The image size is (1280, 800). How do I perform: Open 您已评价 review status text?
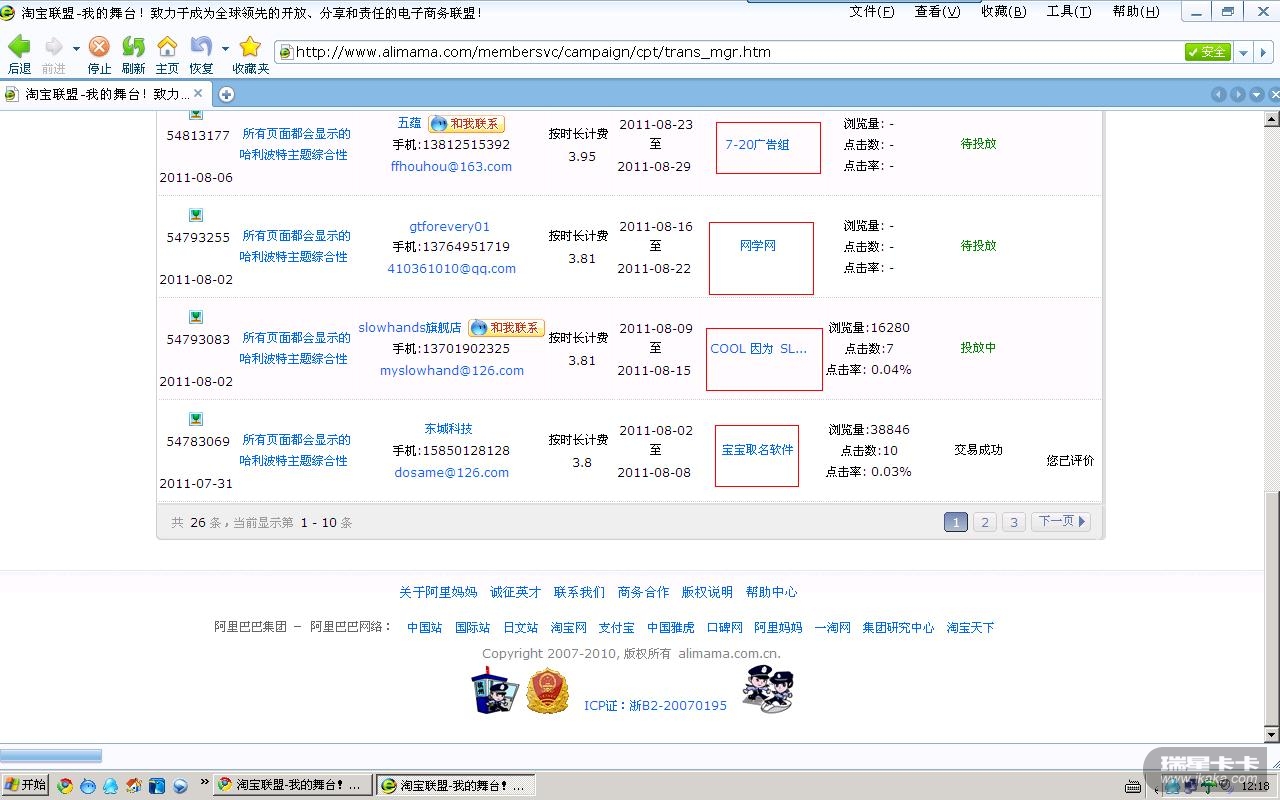pos(1070,461)
